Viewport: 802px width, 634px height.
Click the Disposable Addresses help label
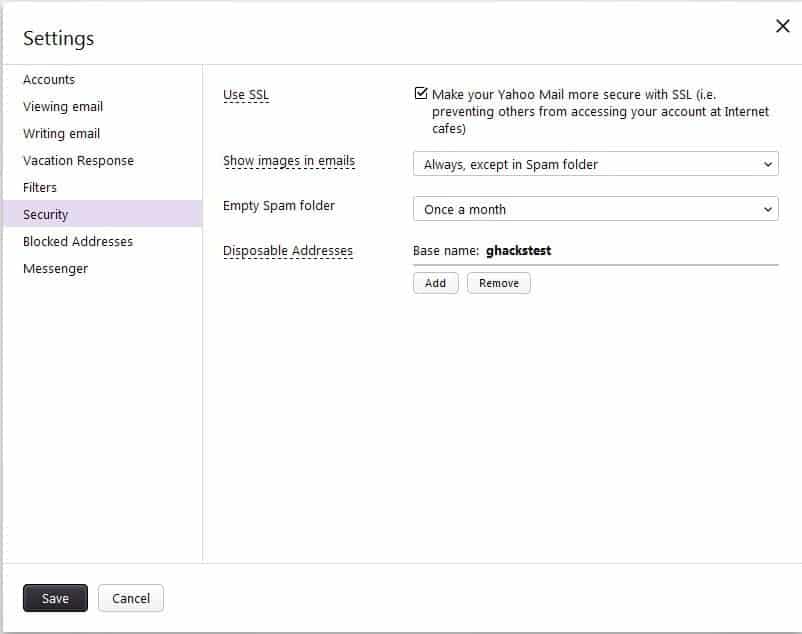click(287, 251)
